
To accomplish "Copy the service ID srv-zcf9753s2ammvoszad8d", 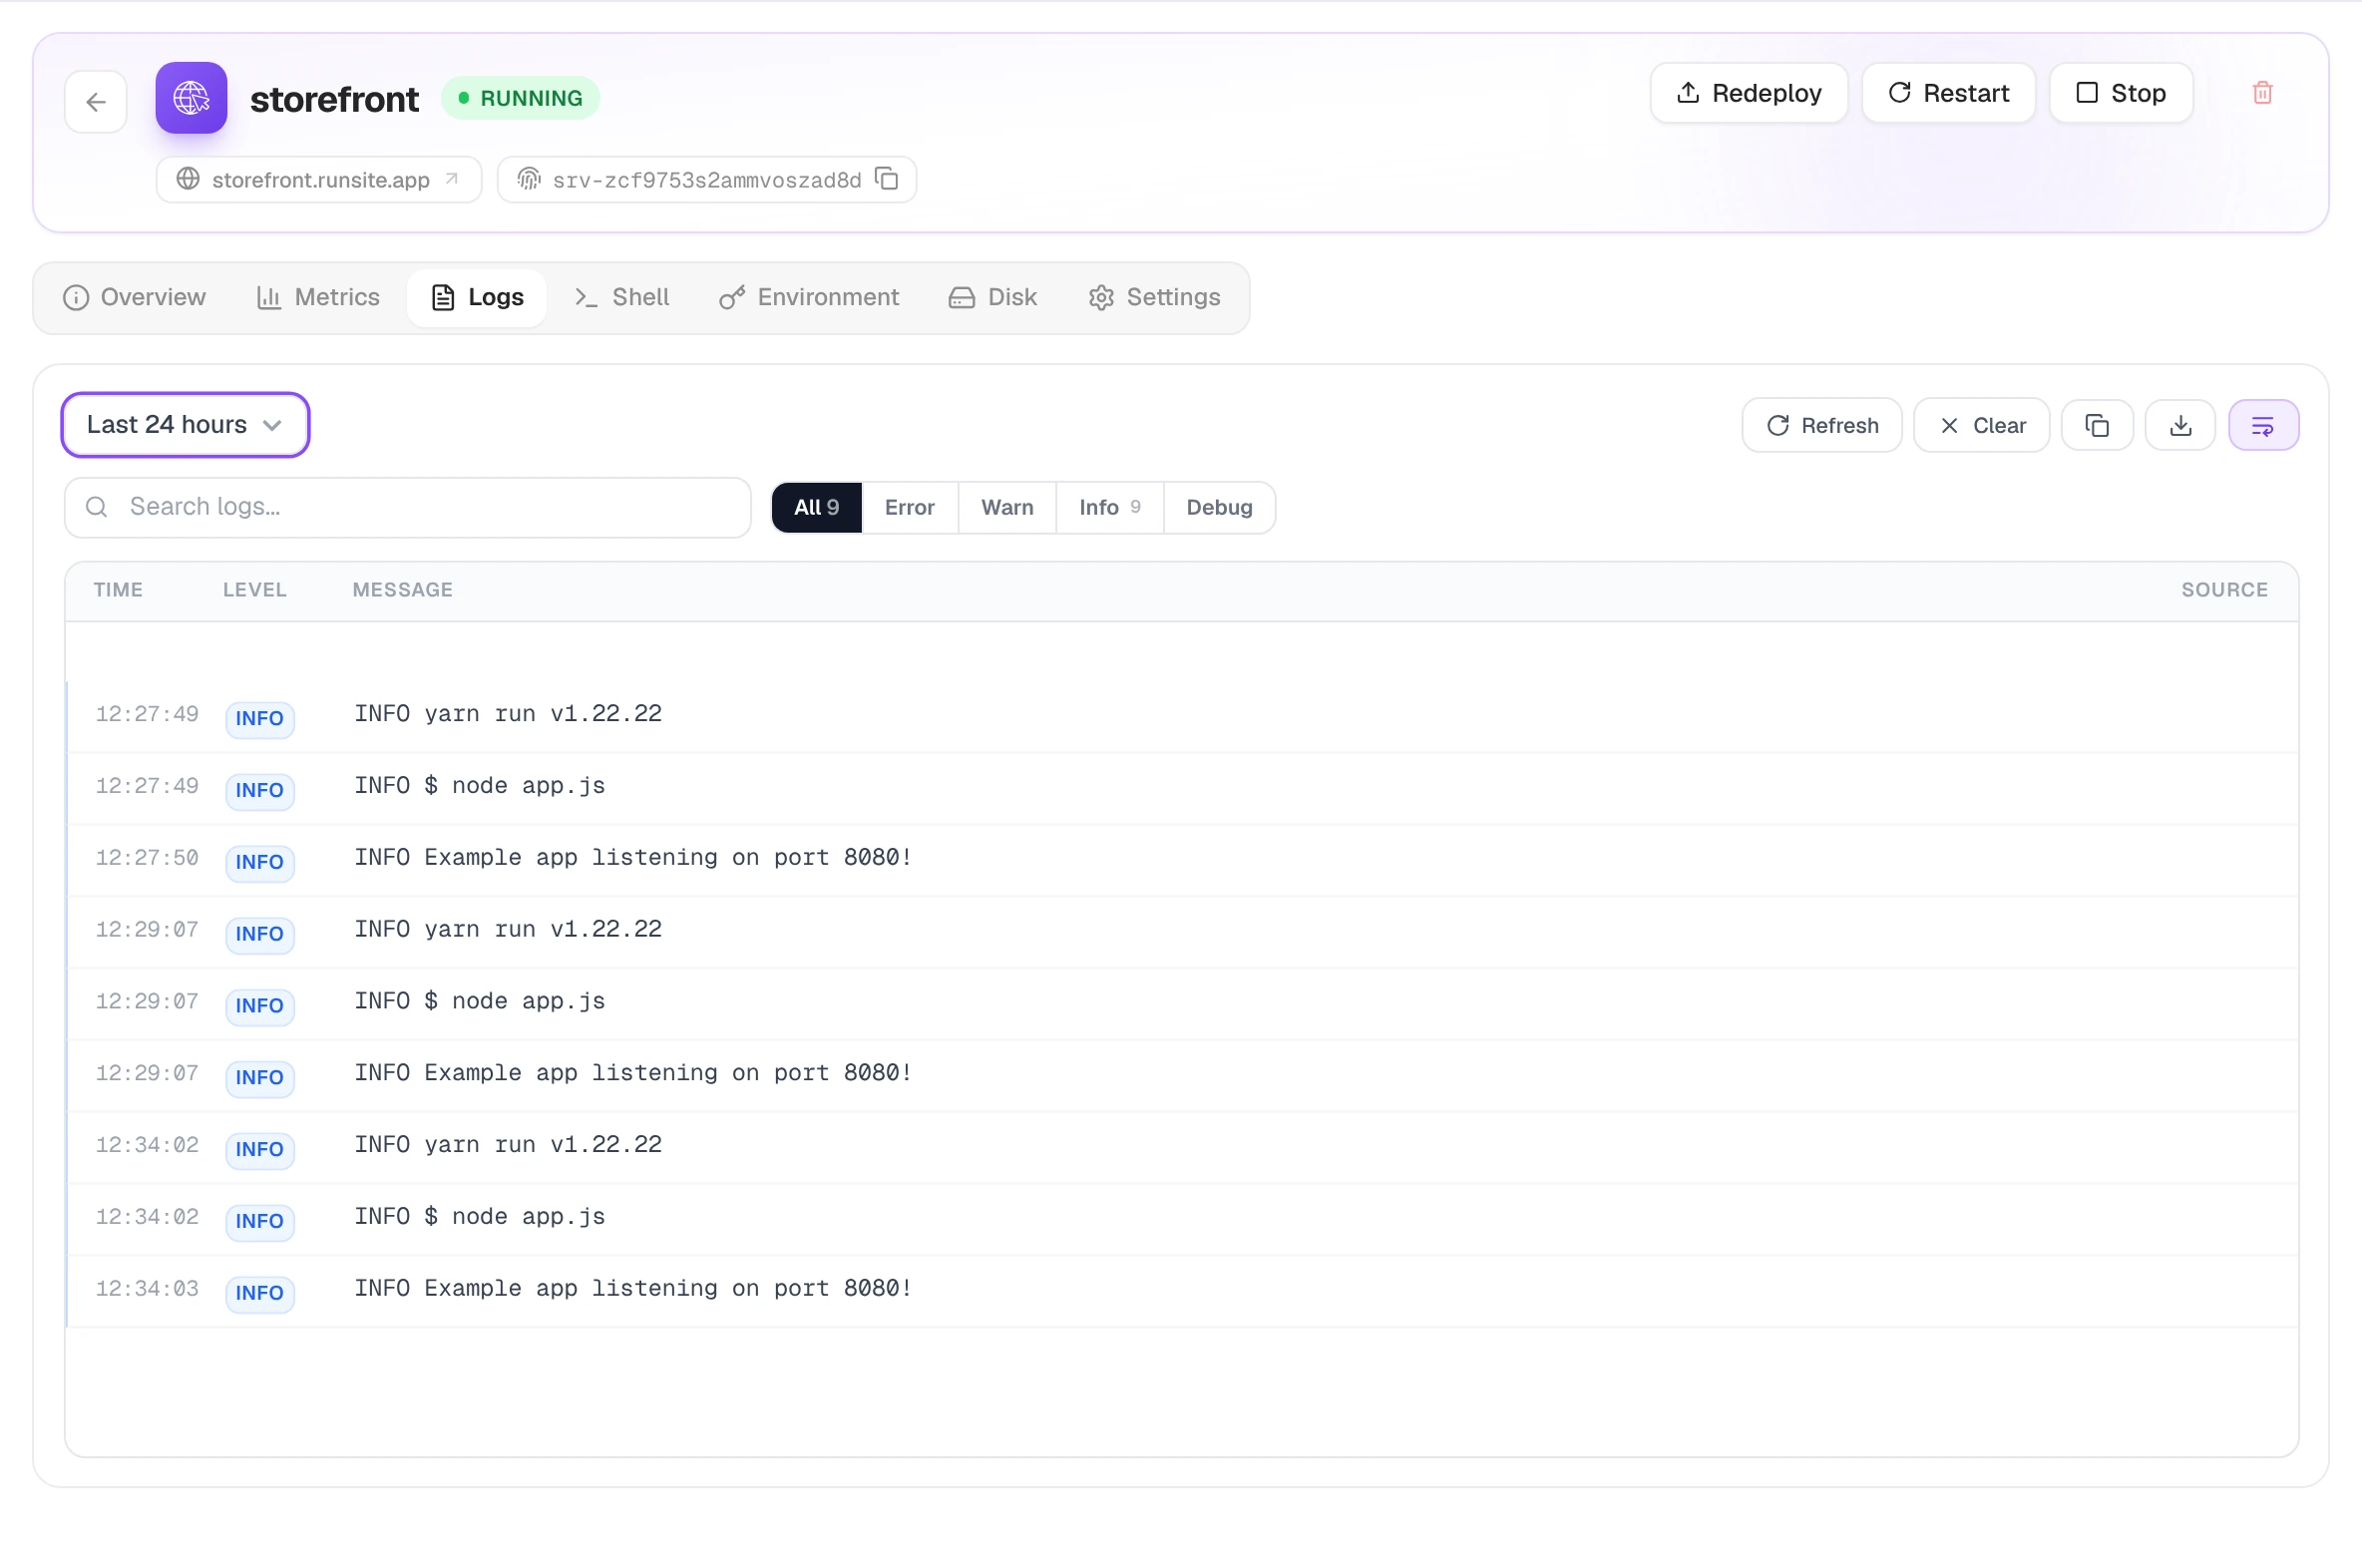I will click(887, 179).
